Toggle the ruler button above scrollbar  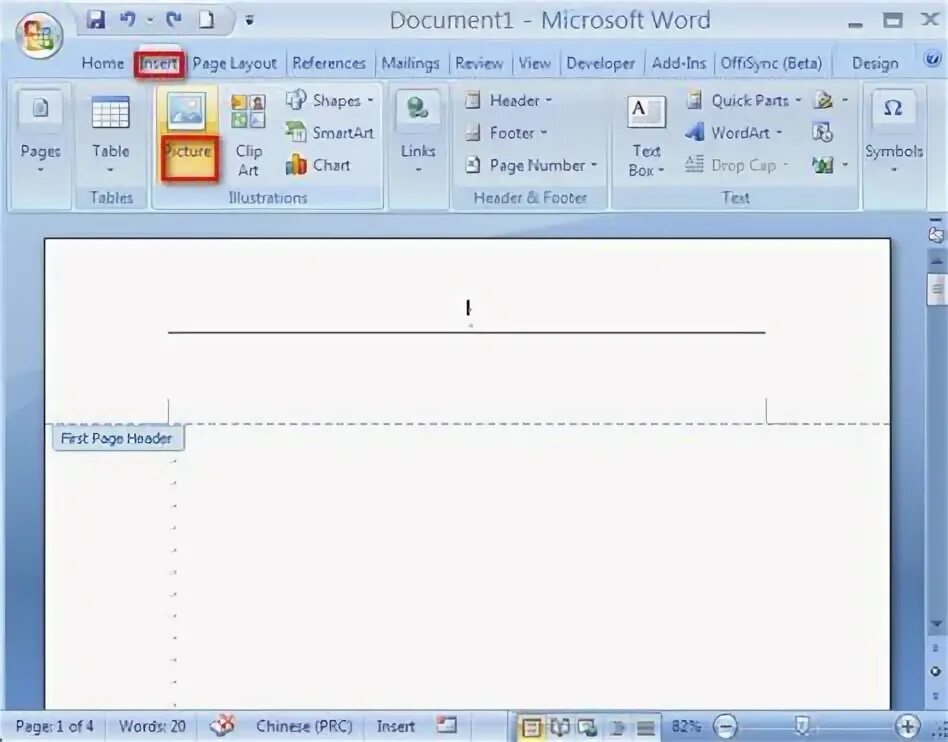point(936,235)
